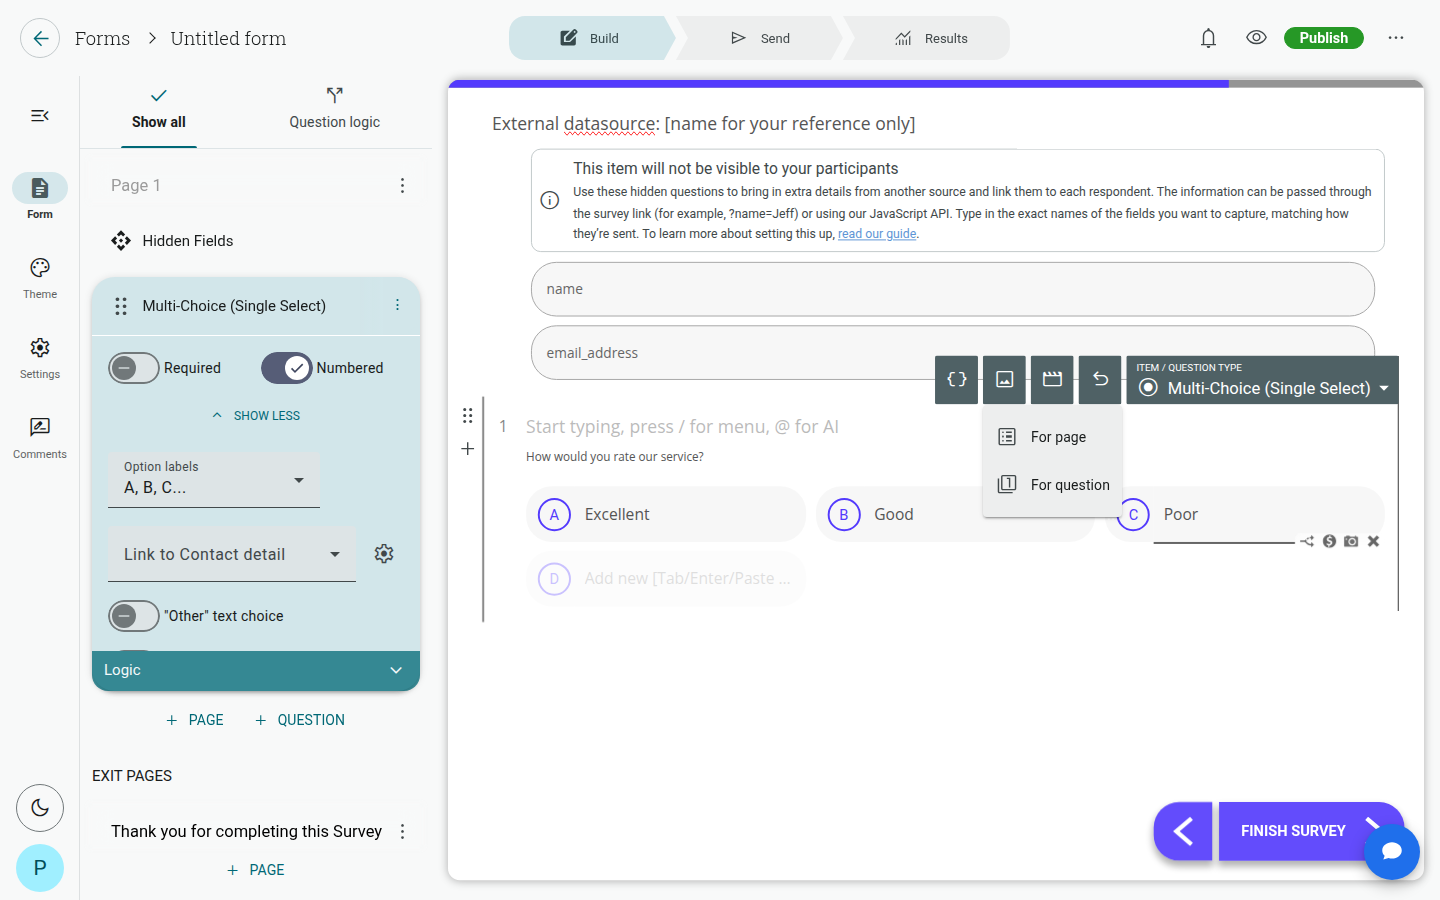The width and height of the screenshot is (1440, 900).
Task: Switch to the Show all tab
Action: coord(159,109)
